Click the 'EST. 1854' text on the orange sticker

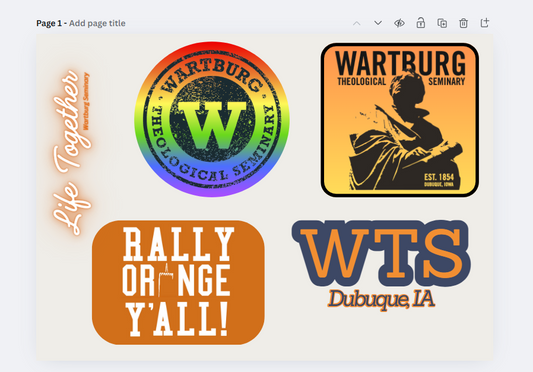(x=439, y=177)
